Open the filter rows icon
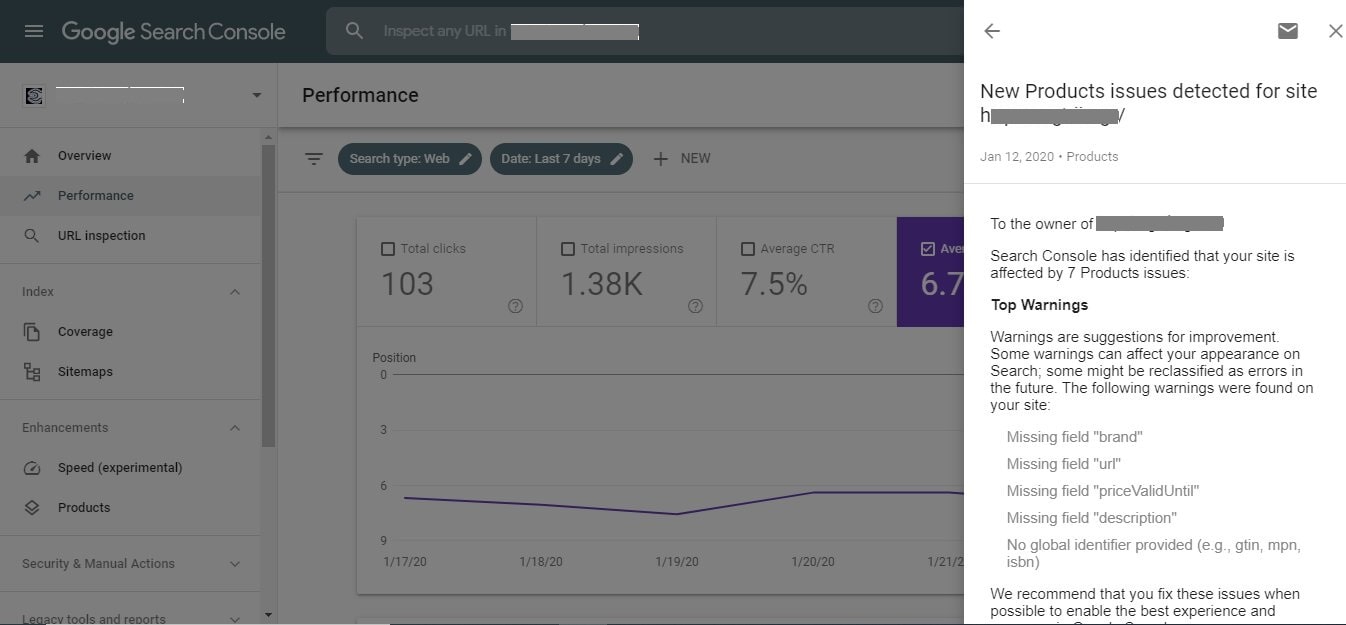1346x625 pixels. pos(314,159)
